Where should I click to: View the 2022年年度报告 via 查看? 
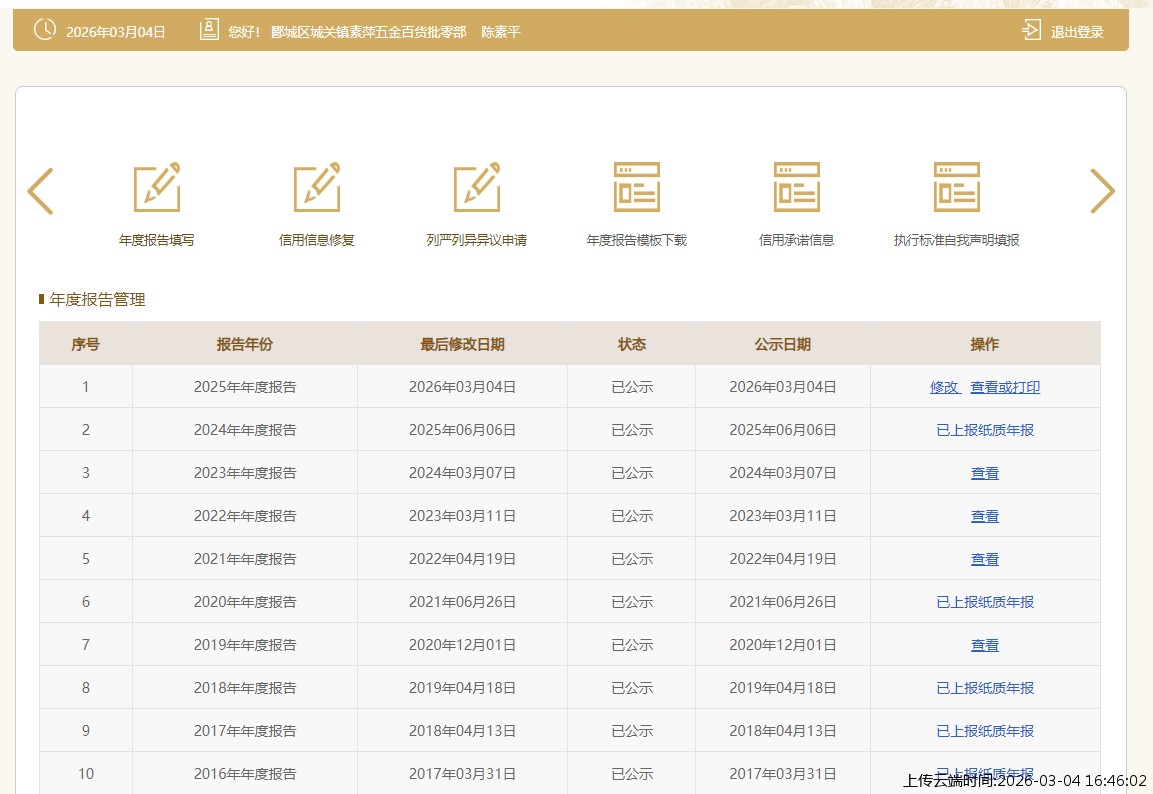(985, 516)
